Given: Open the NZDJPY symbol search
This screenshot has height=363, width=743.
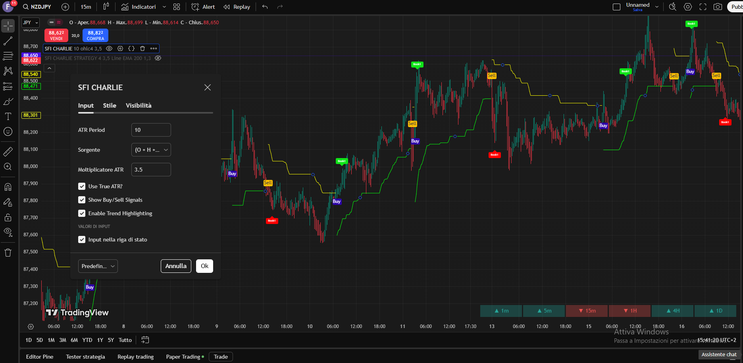Looking at the screenshot, I should [x=37, y=7].
